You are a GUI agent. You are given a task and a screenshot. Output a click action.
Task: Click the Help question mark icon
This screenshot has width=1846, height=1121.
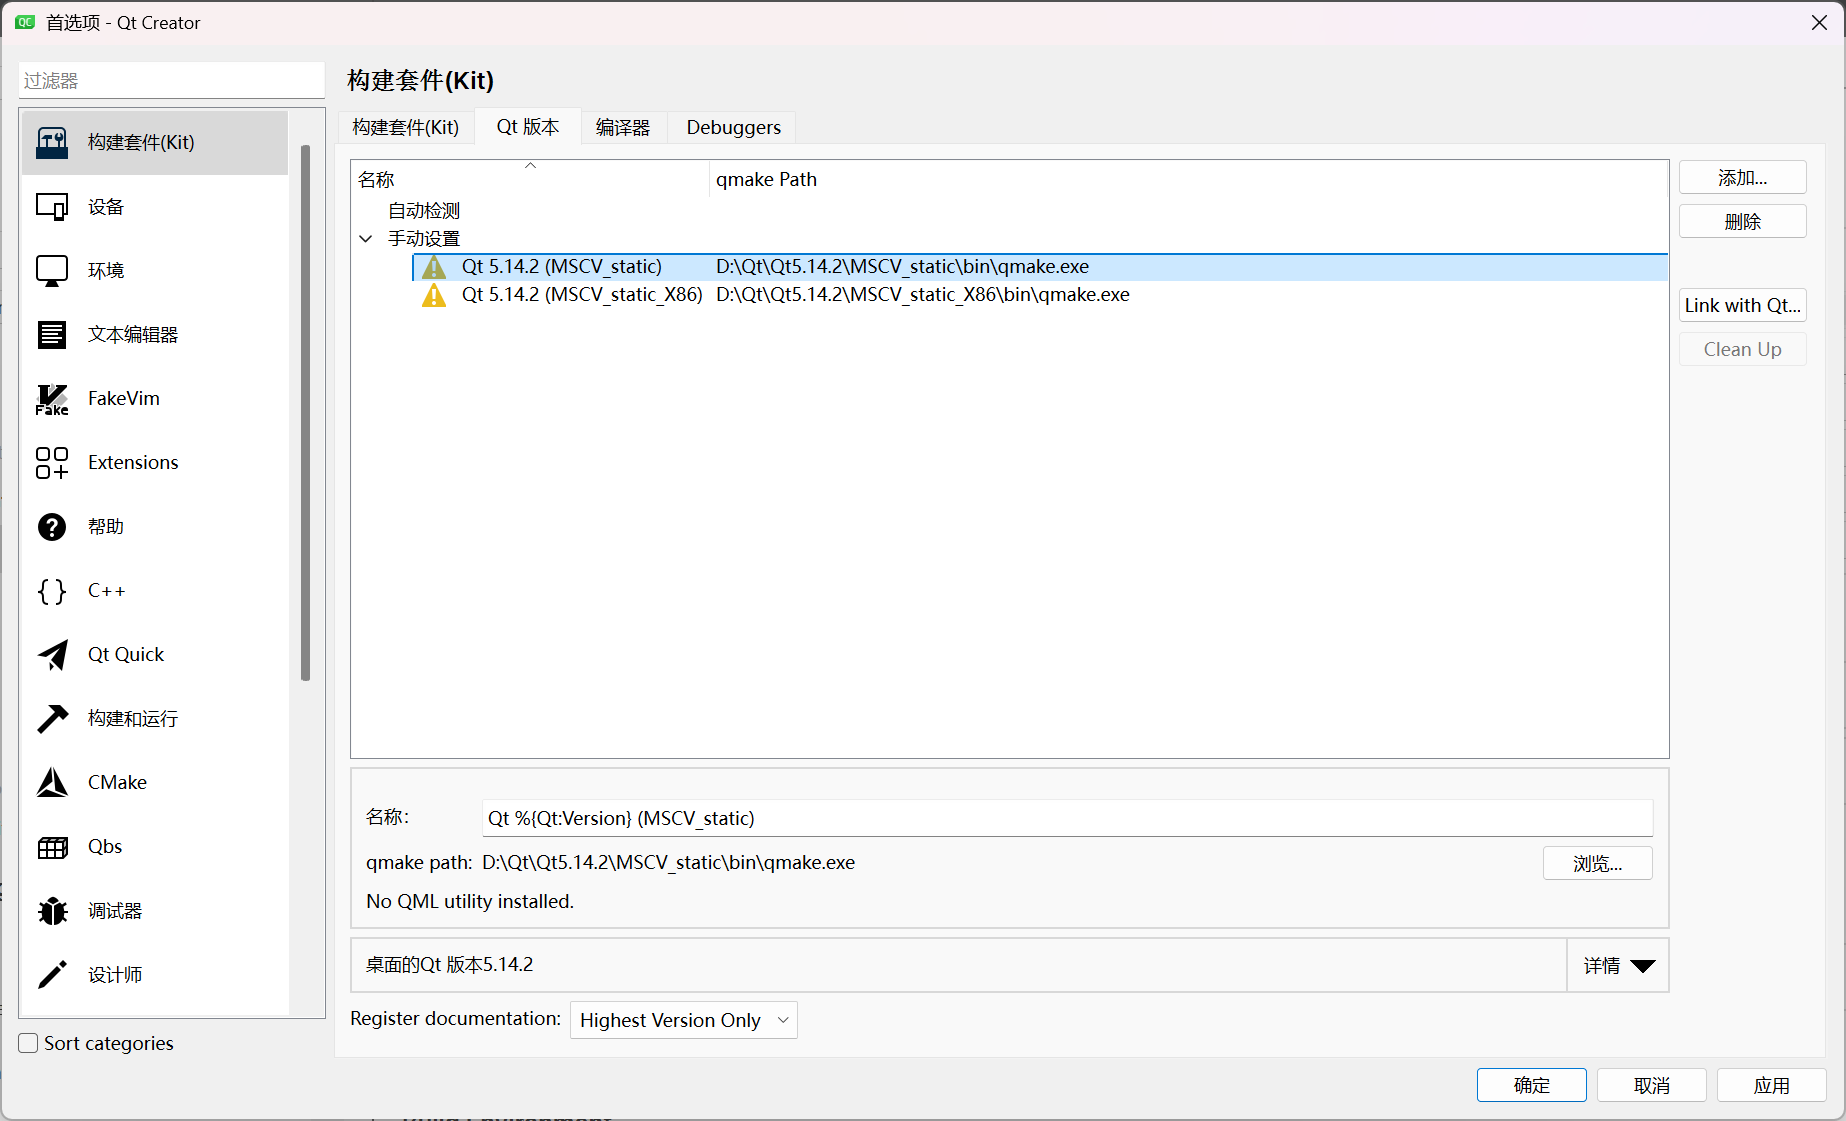[52, 527]
